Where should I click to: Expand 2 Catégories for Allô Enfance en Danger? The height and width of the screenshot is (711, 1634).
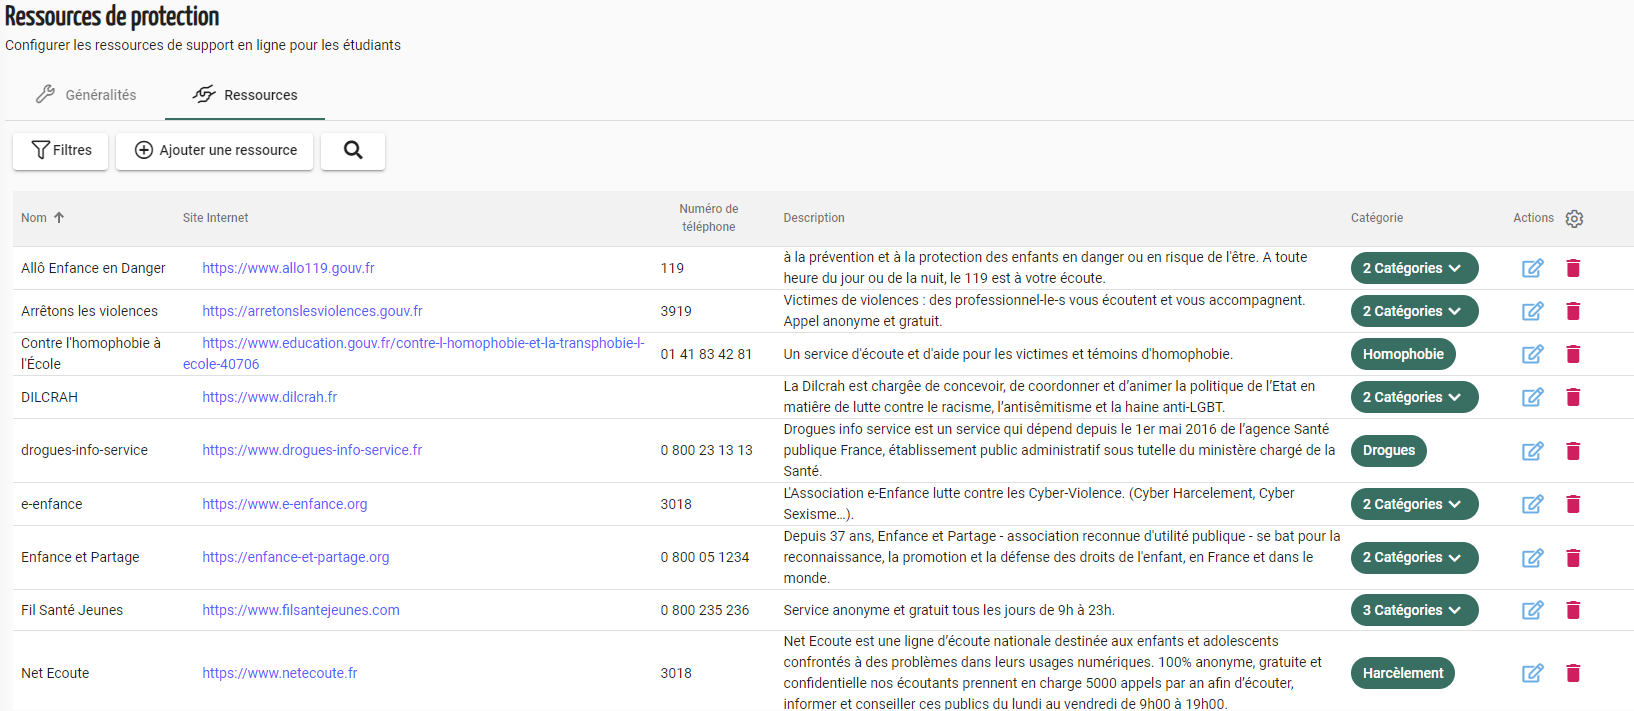point(1414,268)
